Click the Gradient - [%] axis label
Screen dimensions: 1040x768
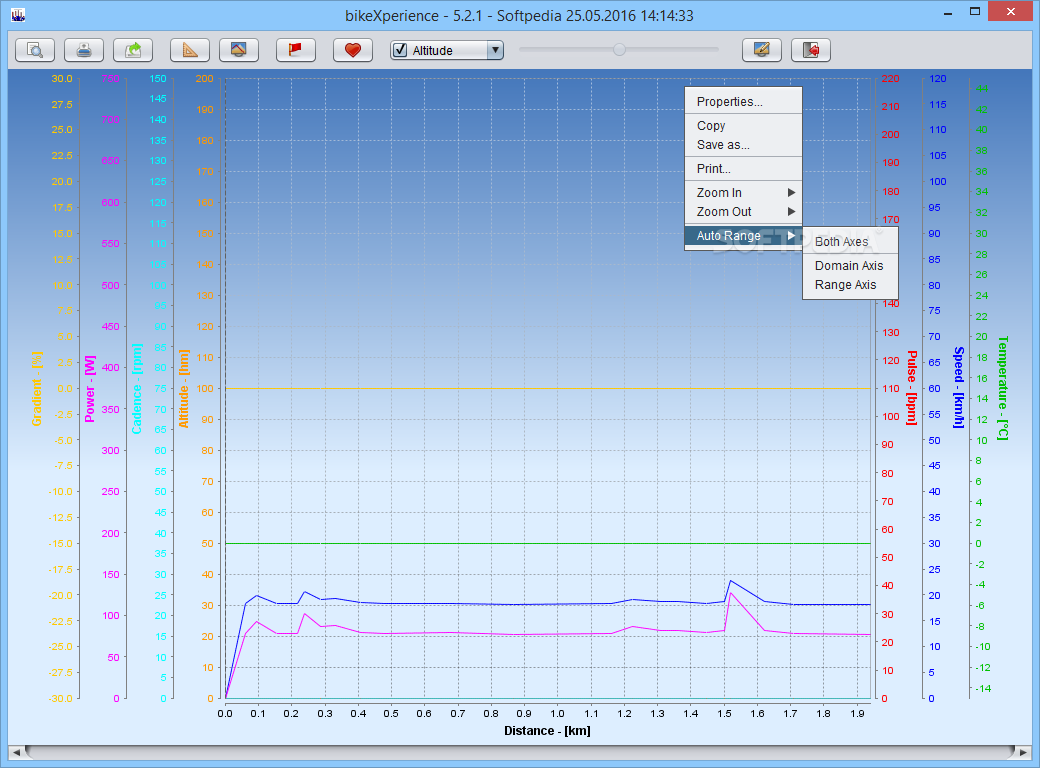[x=36, y=389]
